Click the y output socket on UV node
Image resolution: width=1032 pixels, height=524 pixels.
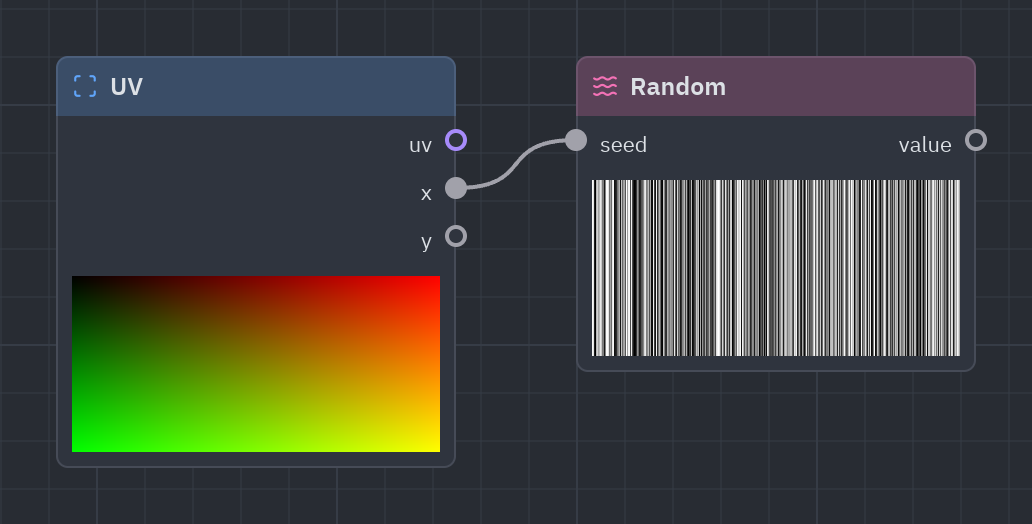(456, 236)
